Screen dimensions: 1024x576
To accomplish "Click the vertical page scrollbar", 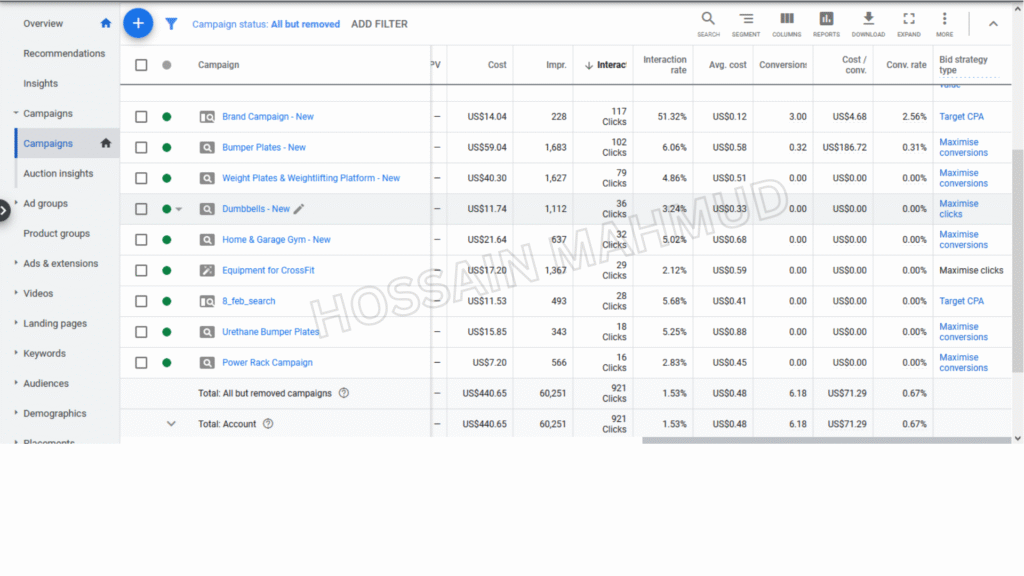I will [x=1017, y=261].
